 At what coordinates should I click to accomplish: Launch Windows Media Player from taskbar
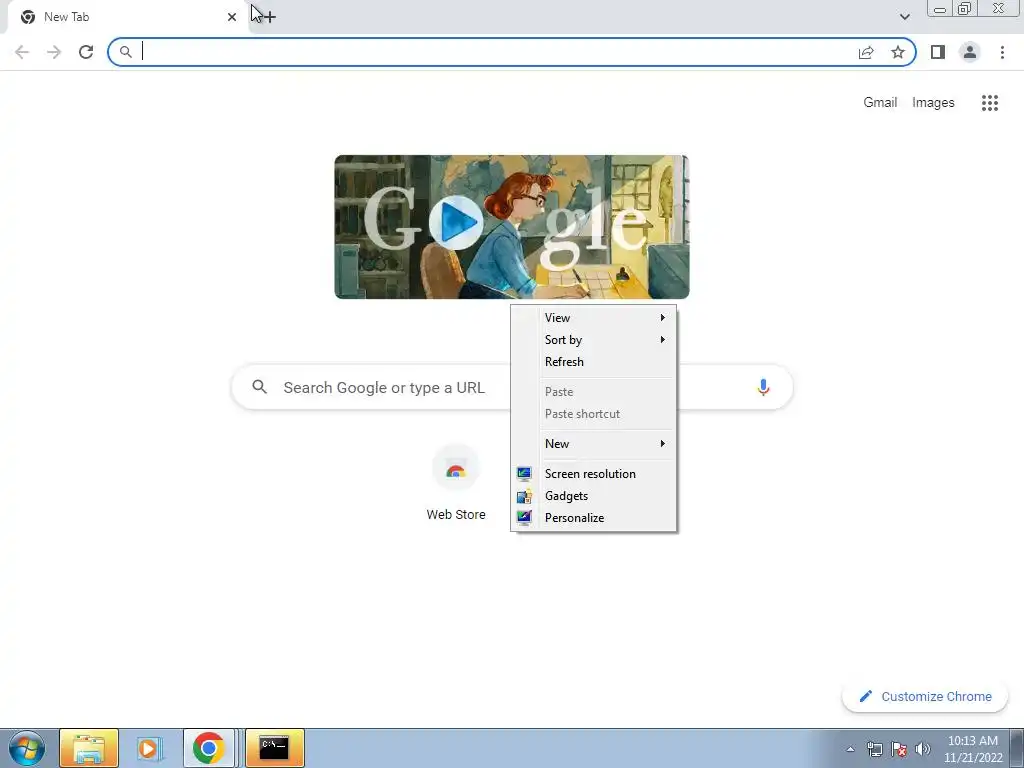pyautogui.click(x=148, y=748)
